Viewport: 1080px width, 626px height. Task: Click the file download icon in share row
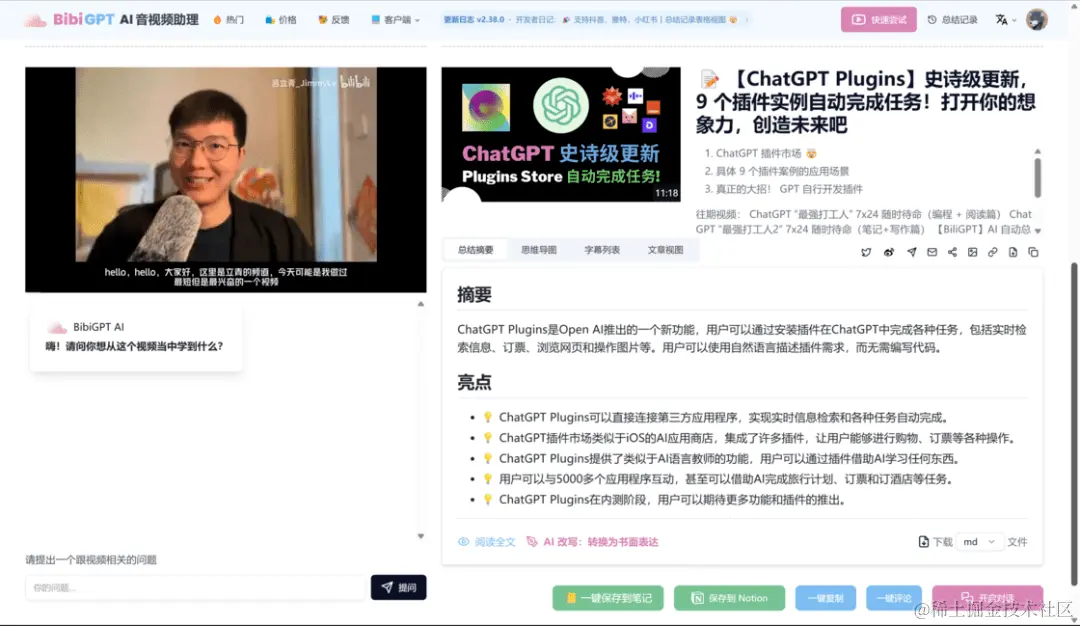click(1012, 252)
